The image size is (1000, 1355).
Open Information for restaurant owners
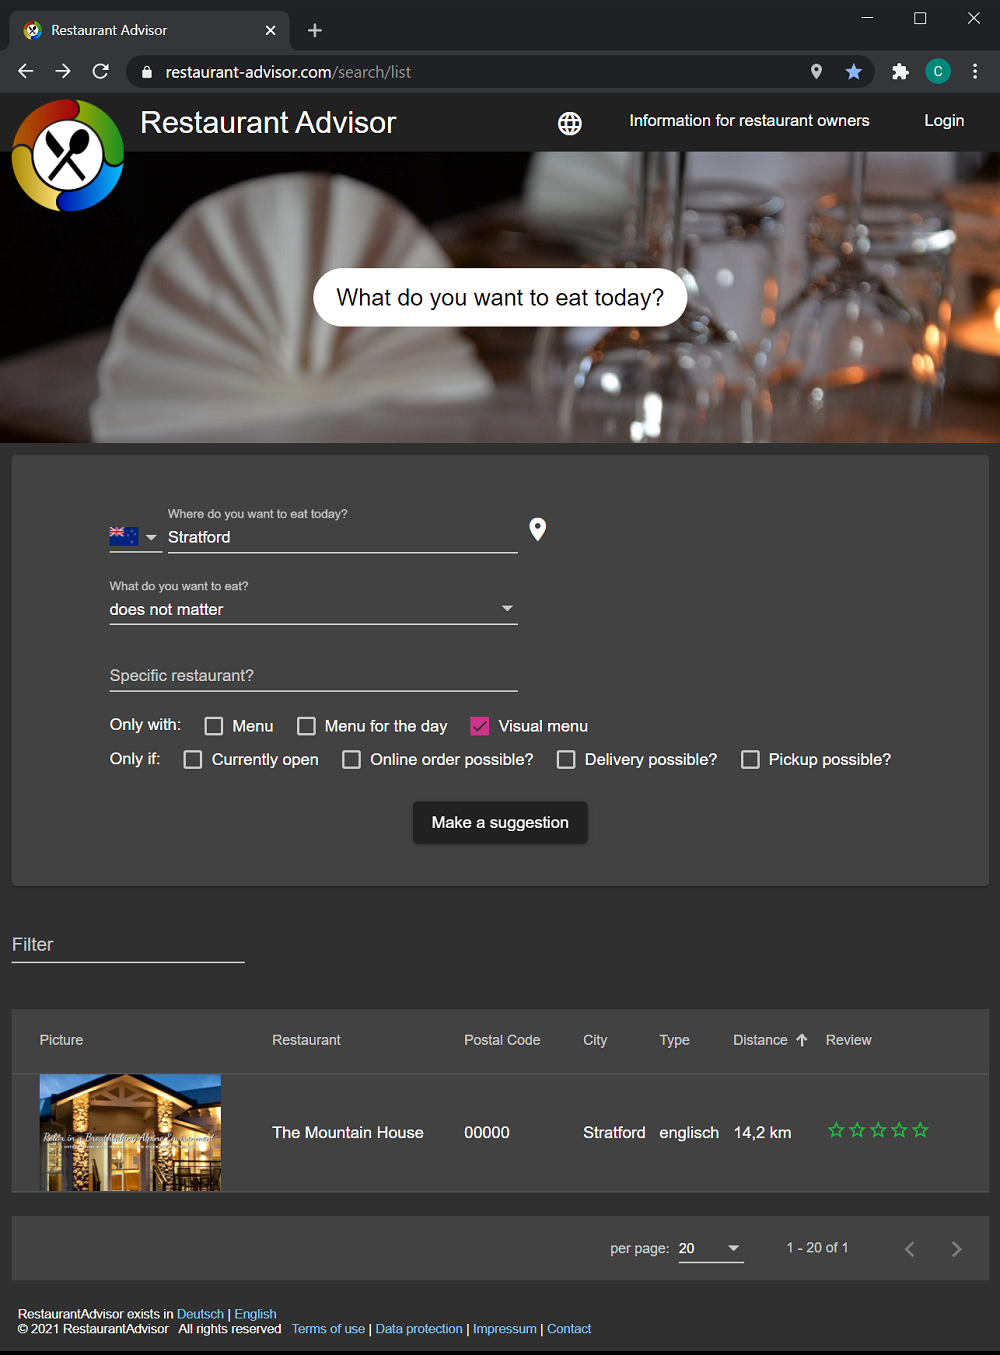point(749,121)
